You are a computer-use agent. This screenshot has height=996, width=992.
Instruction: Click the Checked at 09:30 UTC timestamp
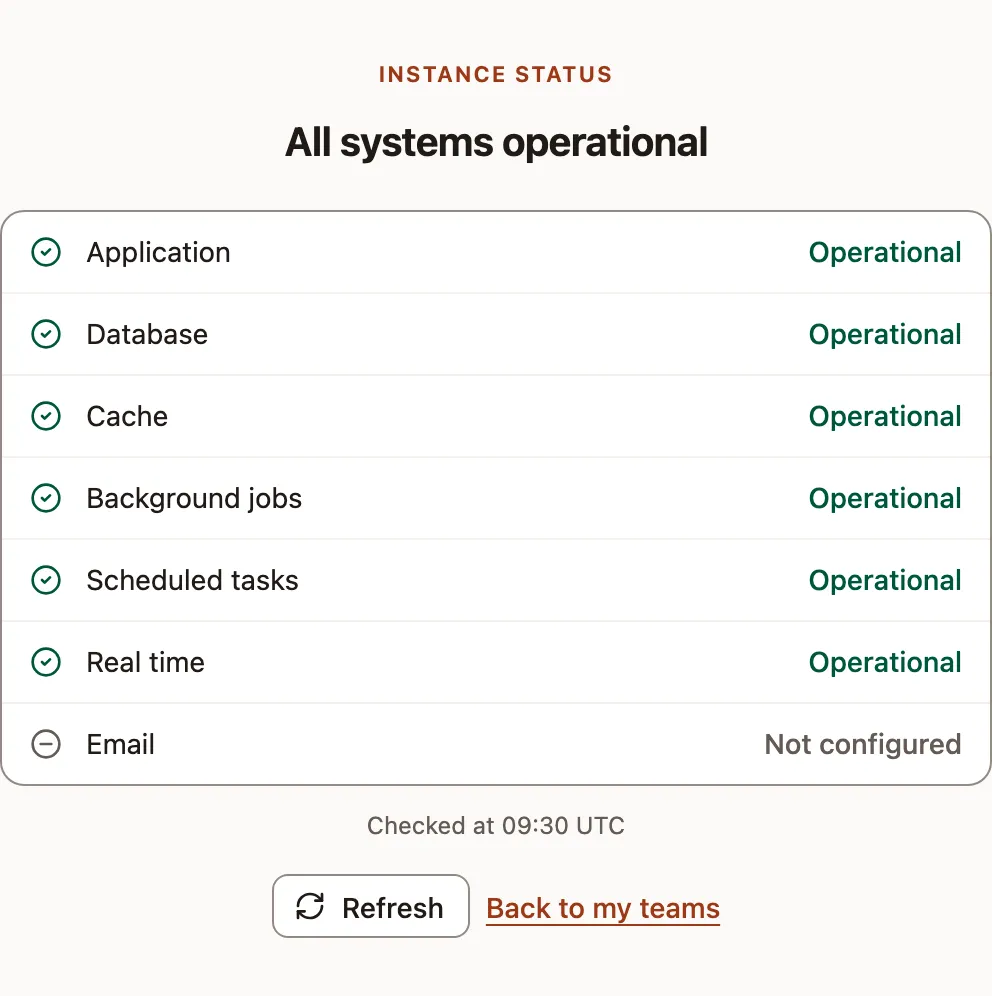pos(496,825)
